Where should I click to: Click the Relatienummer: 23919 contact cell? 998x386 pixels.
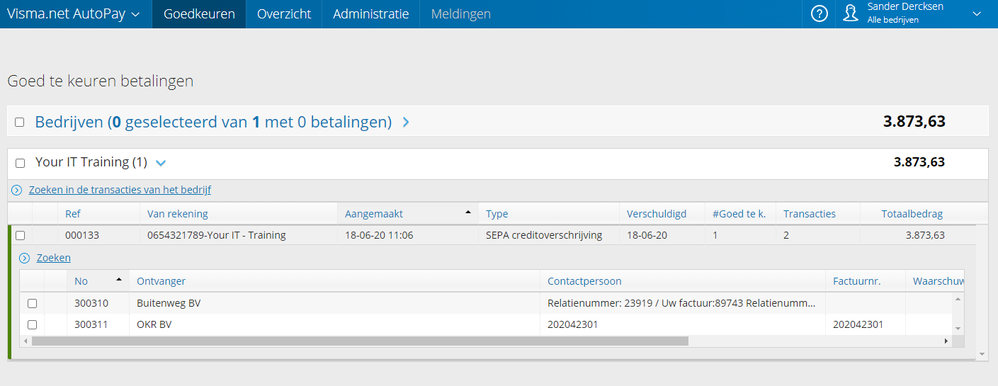click(683, 303)
